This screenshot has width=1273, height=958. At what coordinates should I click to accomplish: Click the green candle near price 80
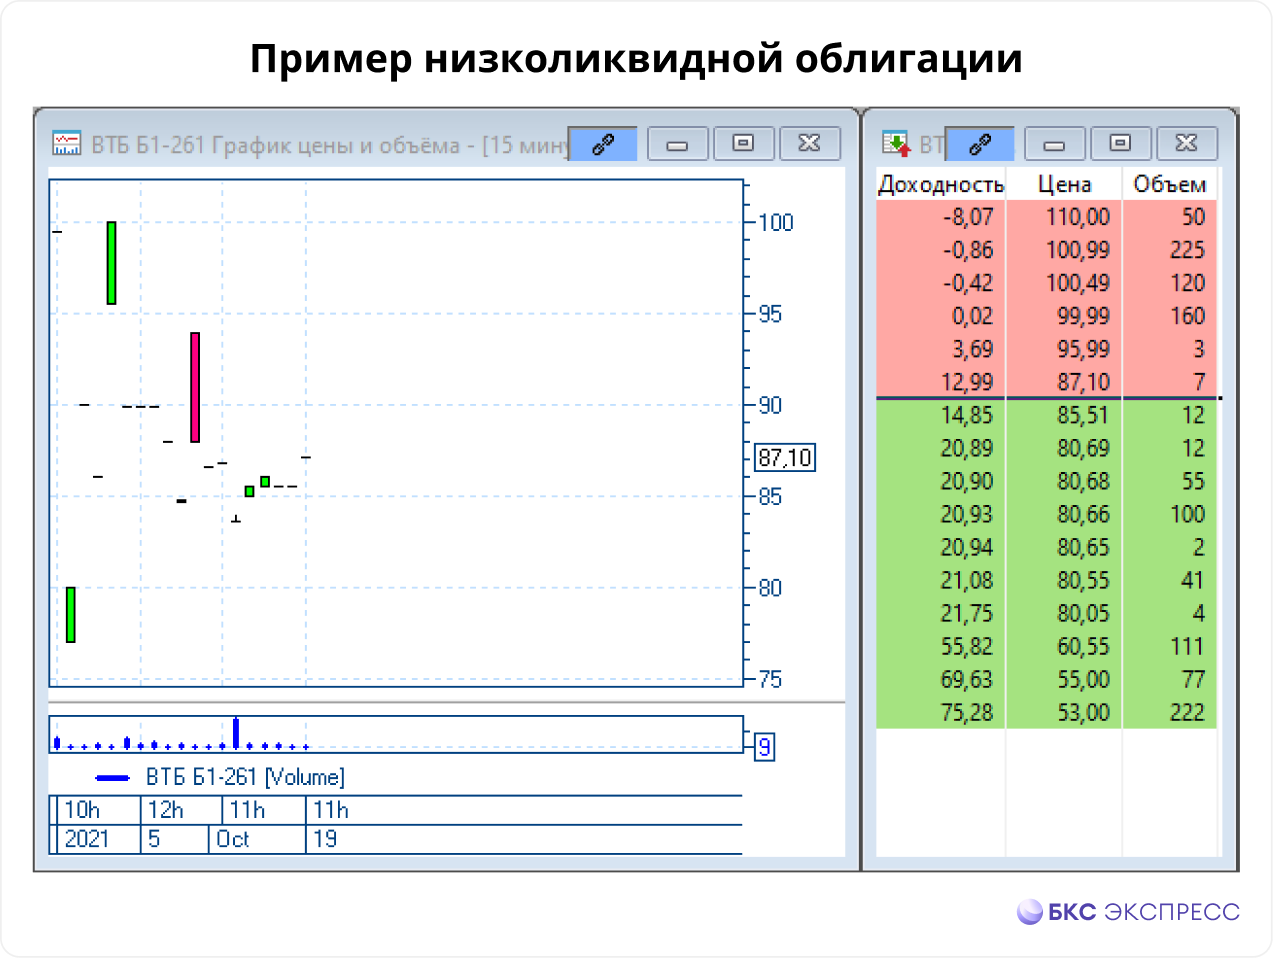click(x=70, y=614)
